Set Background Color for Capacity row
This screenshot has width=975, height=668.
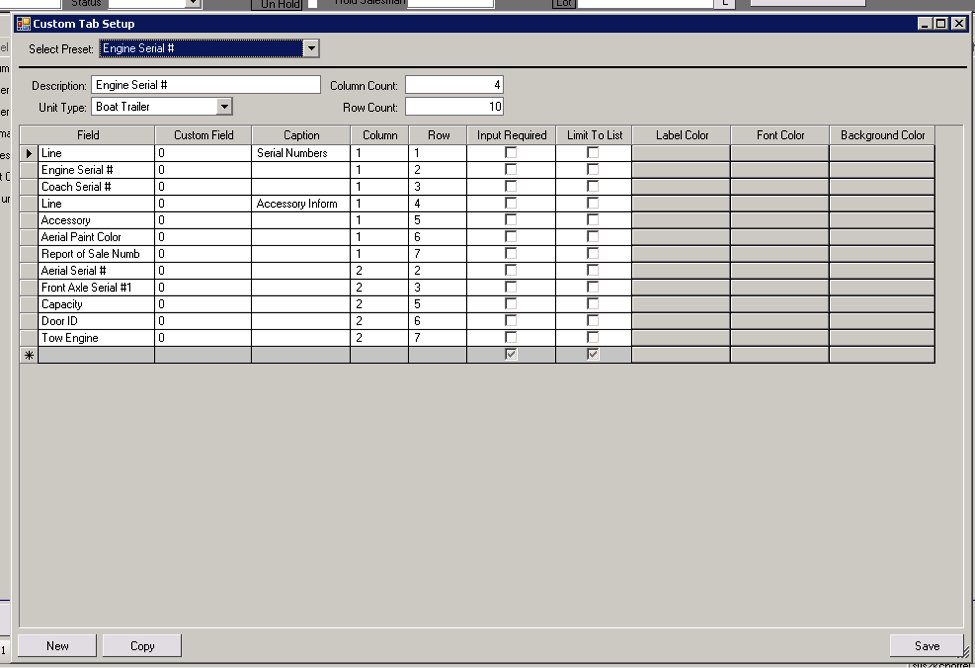(881, 304)
